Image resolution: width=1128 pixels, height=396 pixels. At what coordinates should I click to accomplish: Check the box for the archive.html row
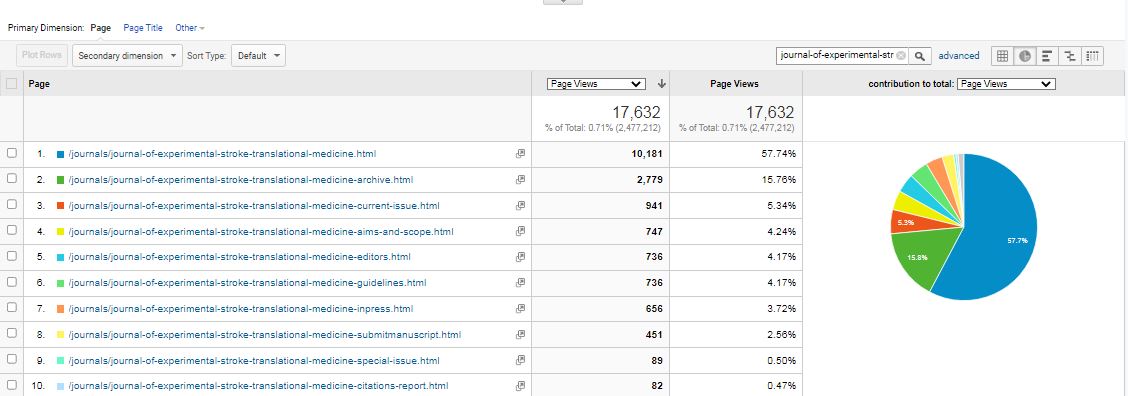click(x=12, y=179)
